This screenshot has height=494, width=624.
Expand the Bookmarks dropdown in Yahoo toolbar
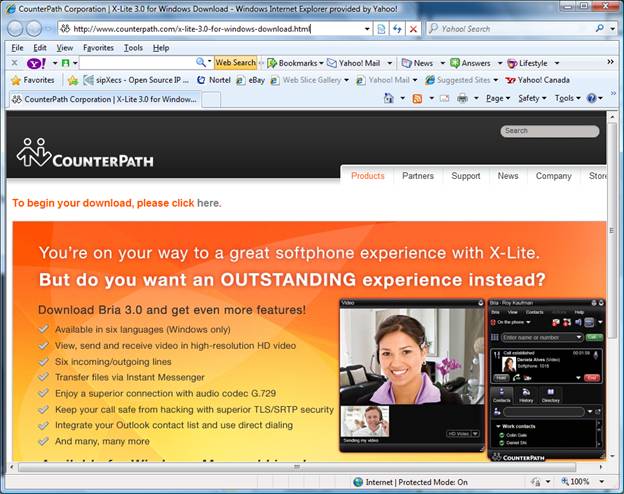click(321, 63)
